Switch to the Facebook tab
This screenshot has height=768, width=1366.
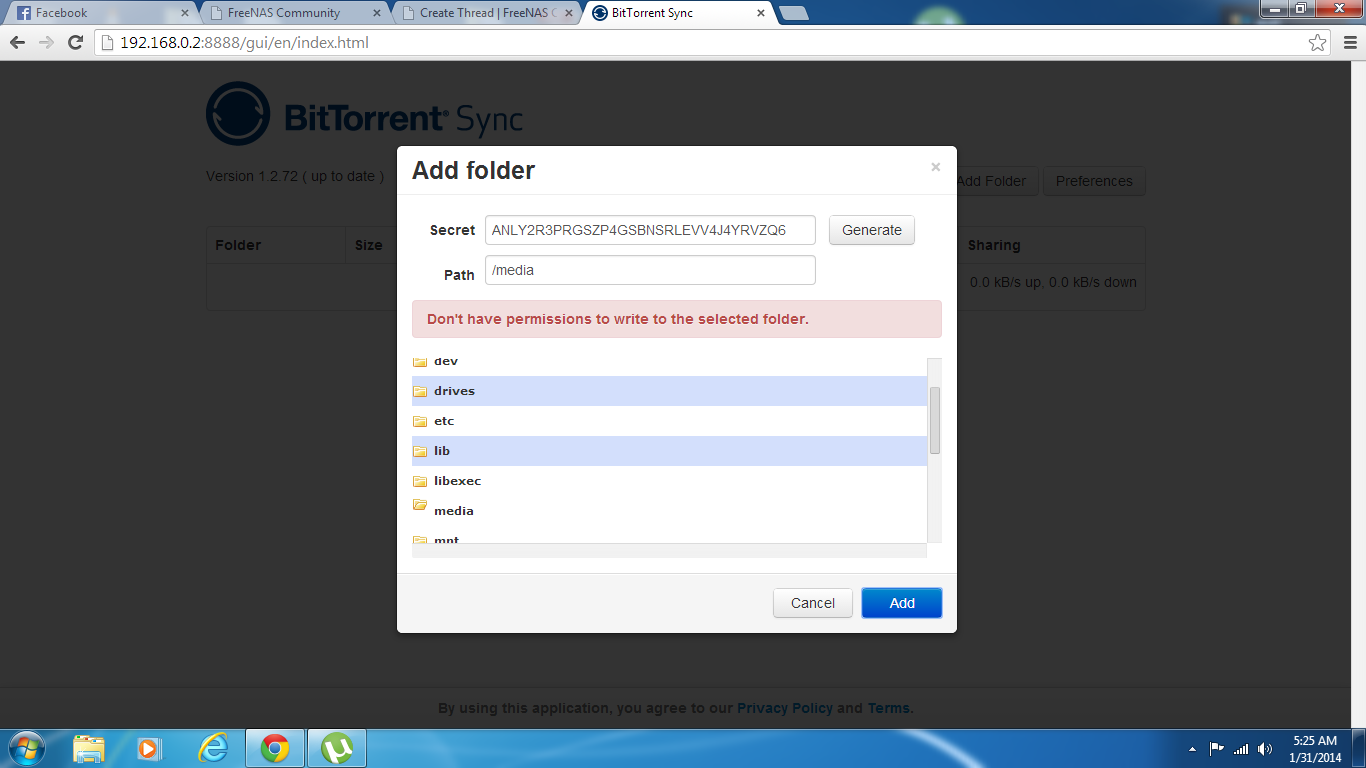[102, 13]
